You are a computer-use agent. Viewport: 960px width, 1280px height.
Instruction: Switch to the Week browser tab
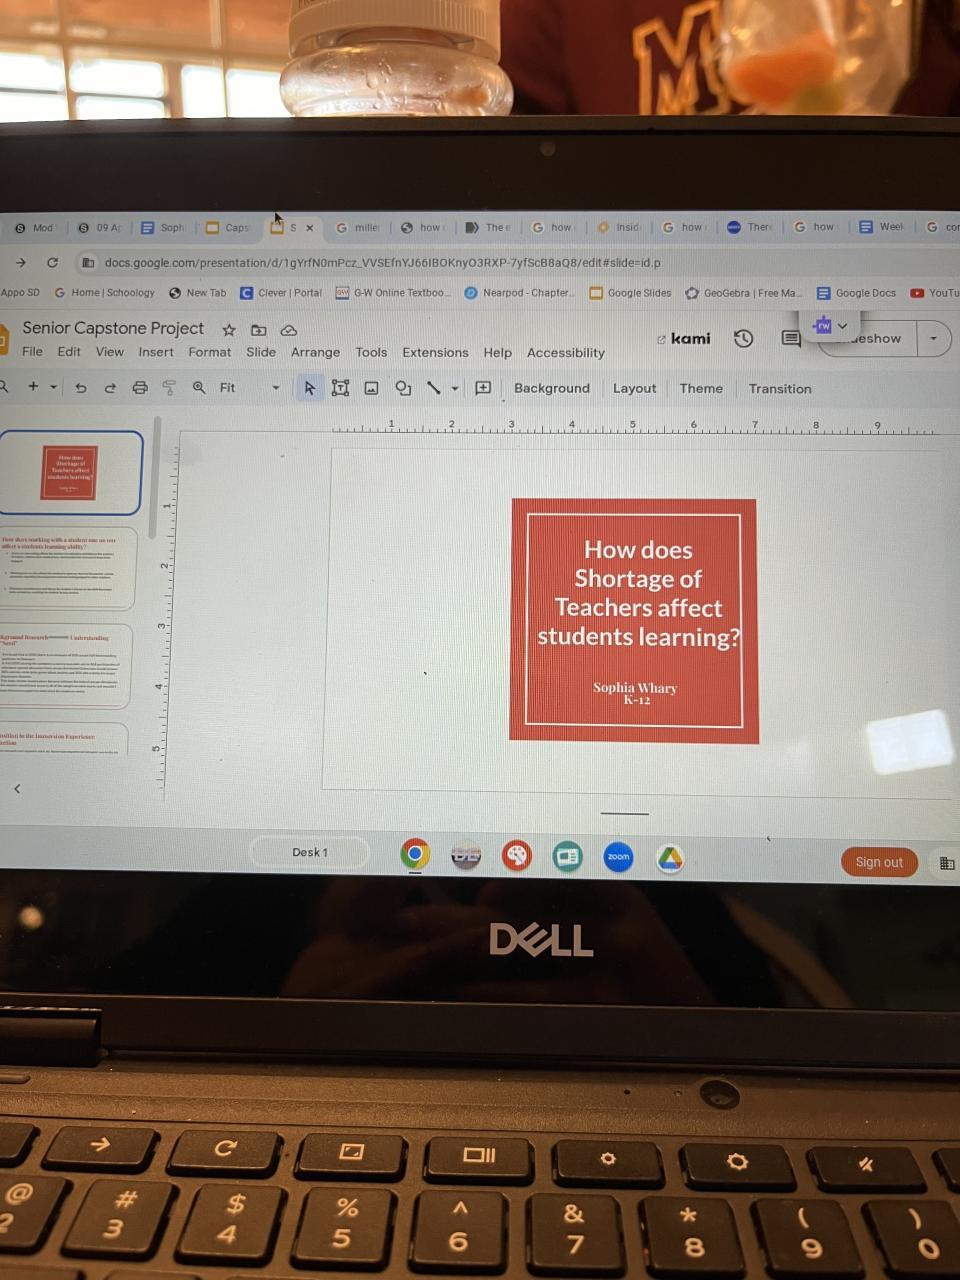[882, 227]
